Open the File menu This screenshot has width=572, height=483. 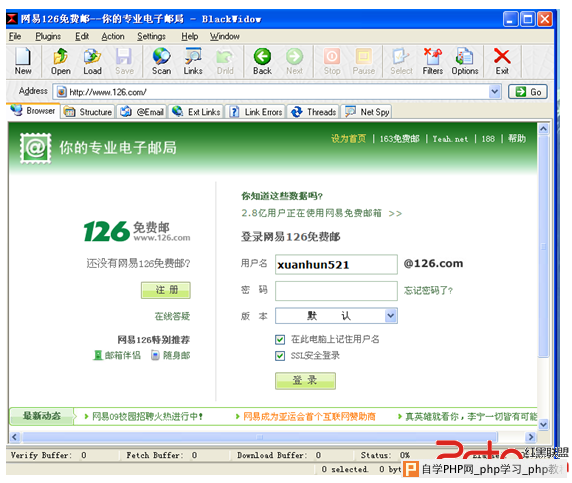point(15,36)
